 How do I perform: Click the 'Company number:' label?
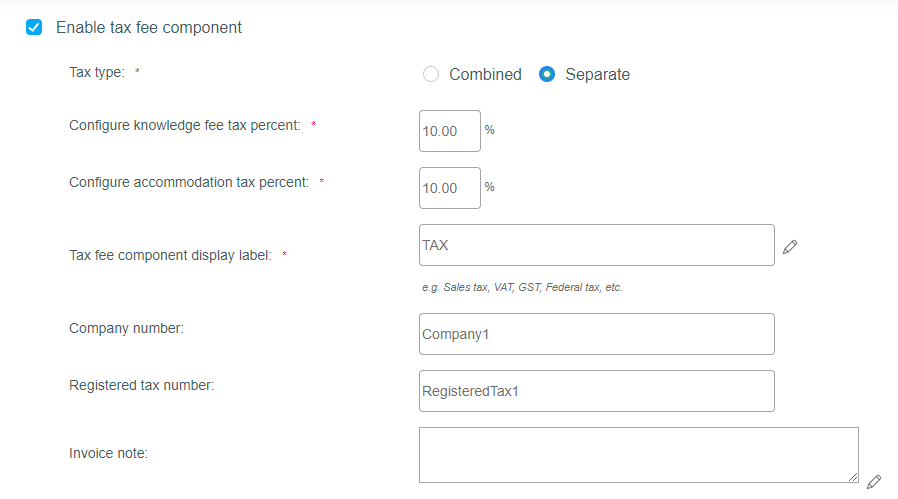(127, 328)
